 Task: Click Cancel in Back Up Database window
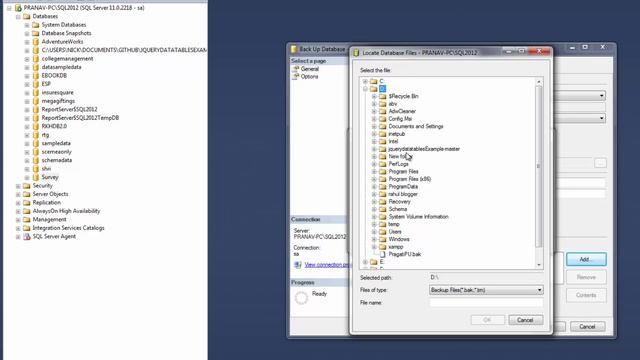pos(587,327)
